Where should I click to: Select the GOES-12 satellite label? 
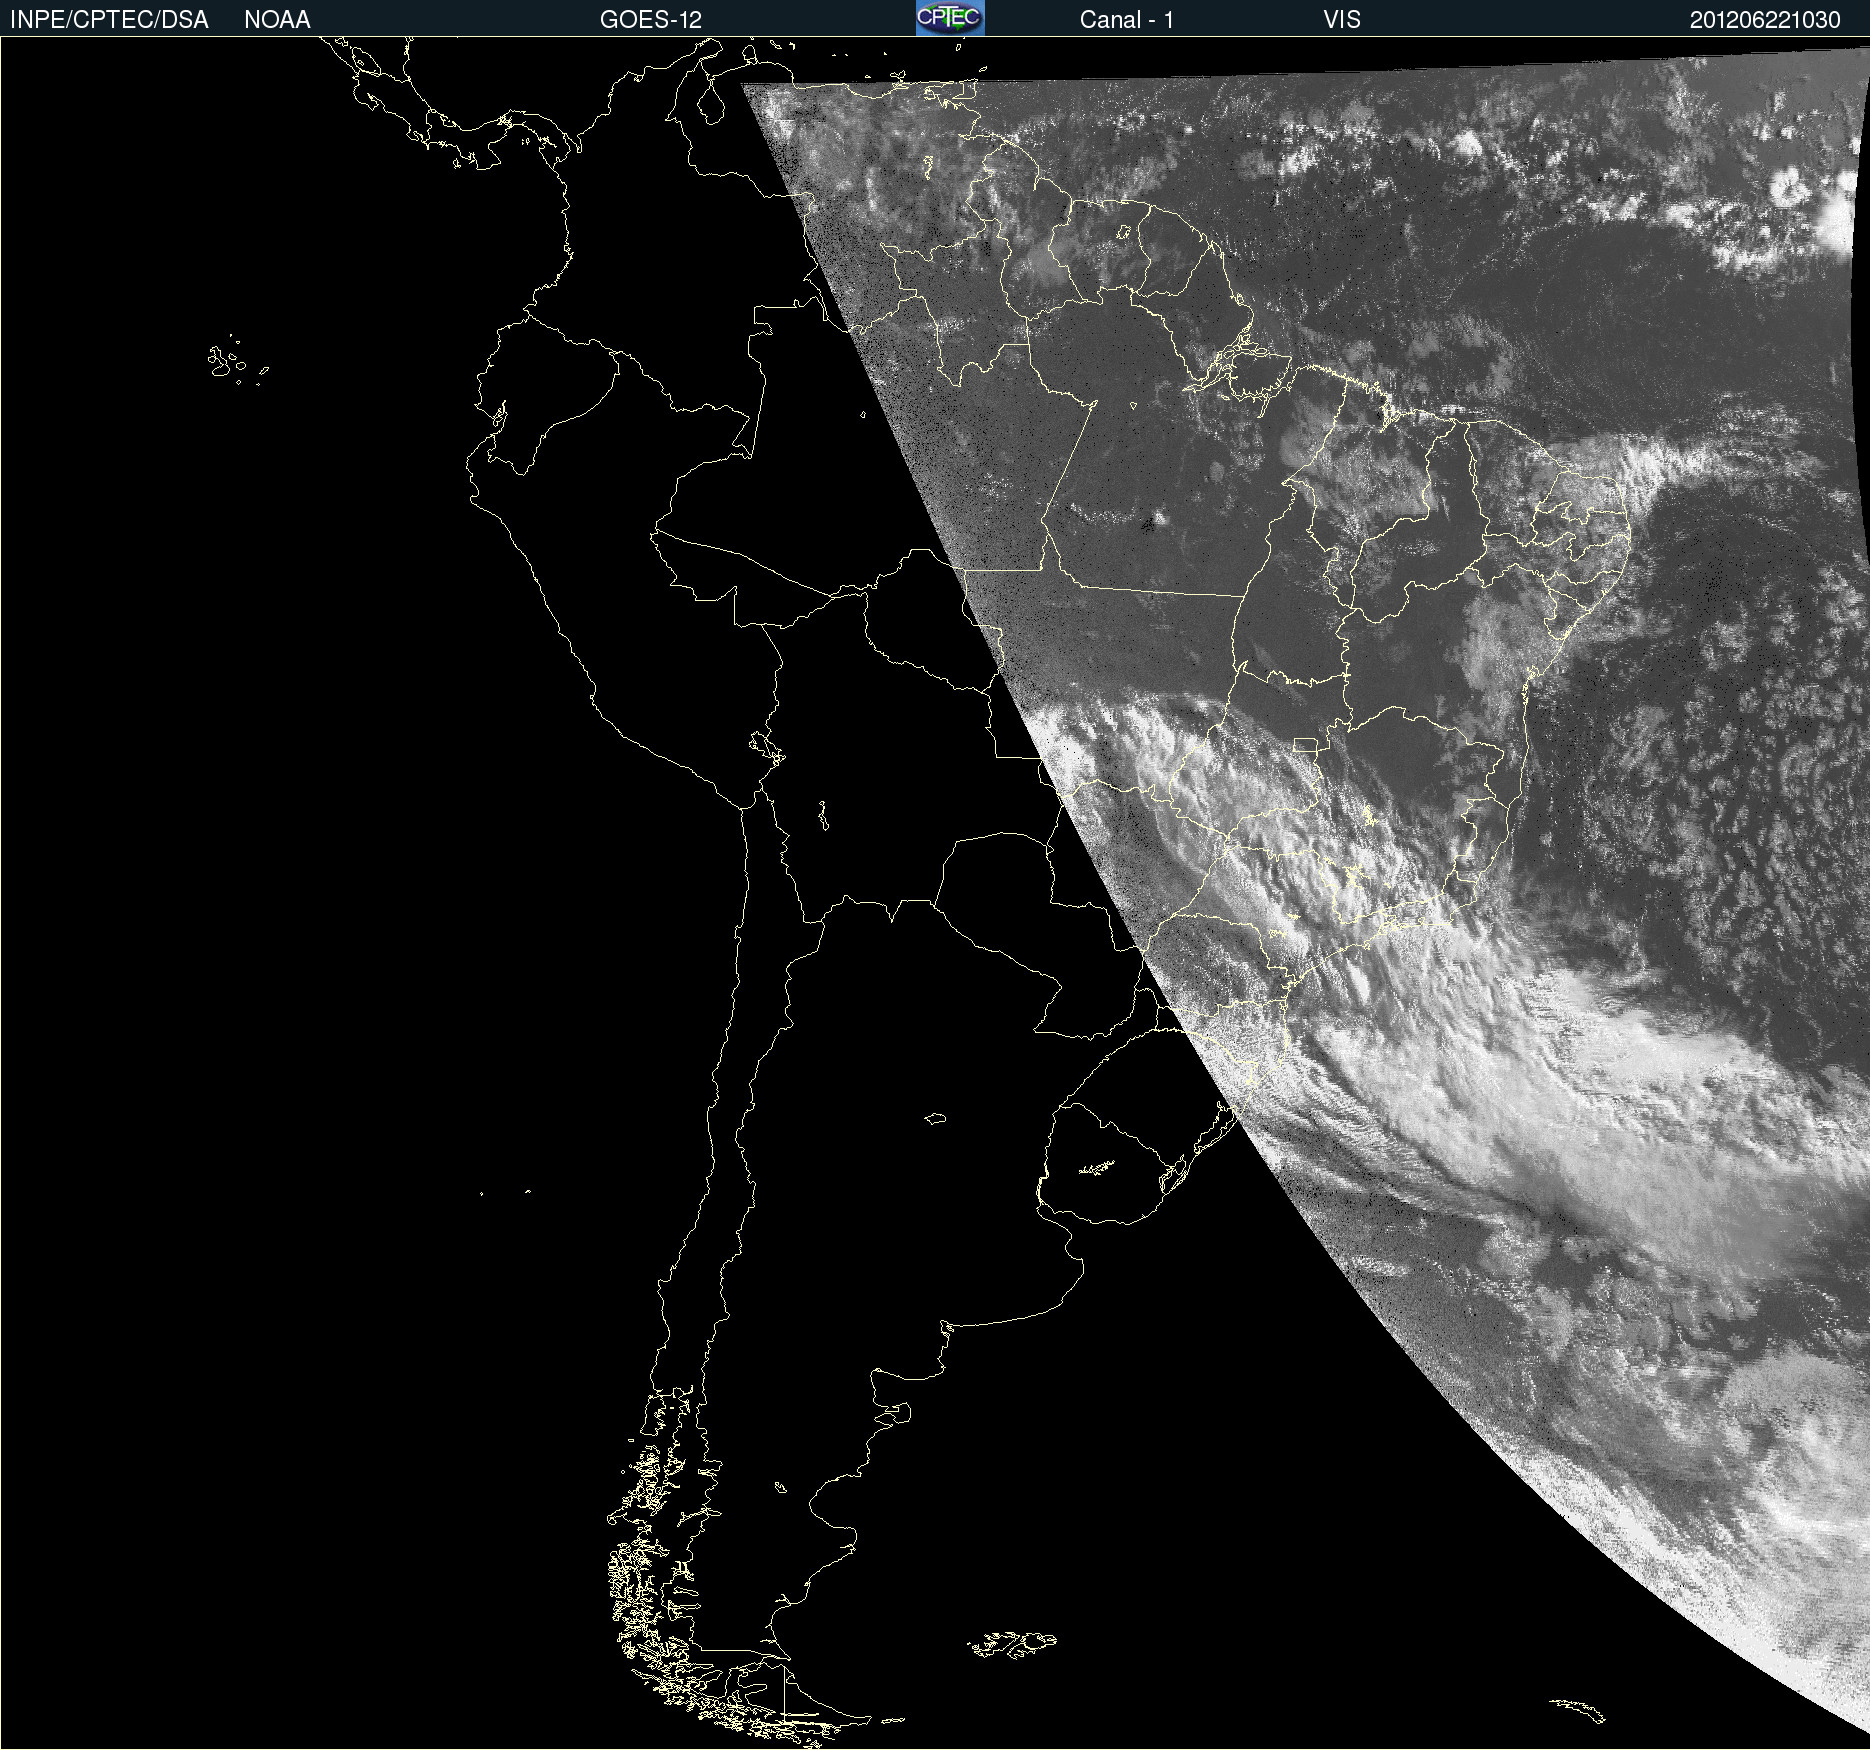click(651, 20)
